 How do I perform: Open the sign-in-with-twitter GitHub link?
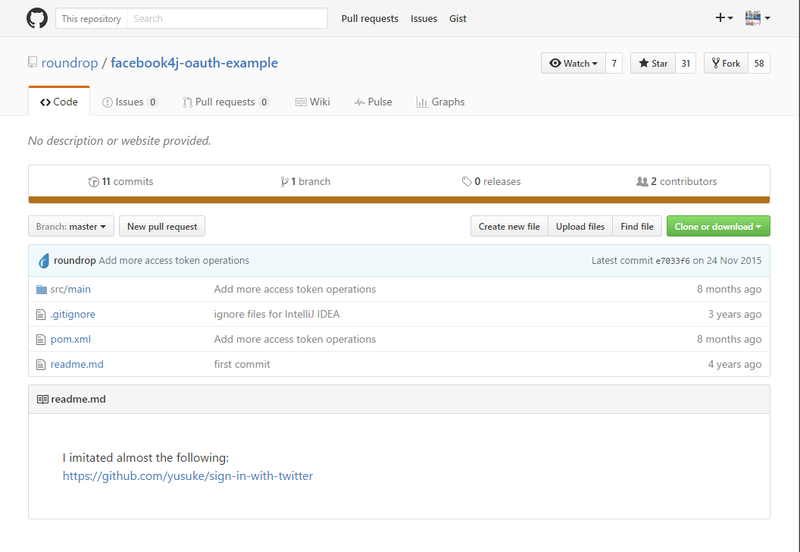coord(188,476)
